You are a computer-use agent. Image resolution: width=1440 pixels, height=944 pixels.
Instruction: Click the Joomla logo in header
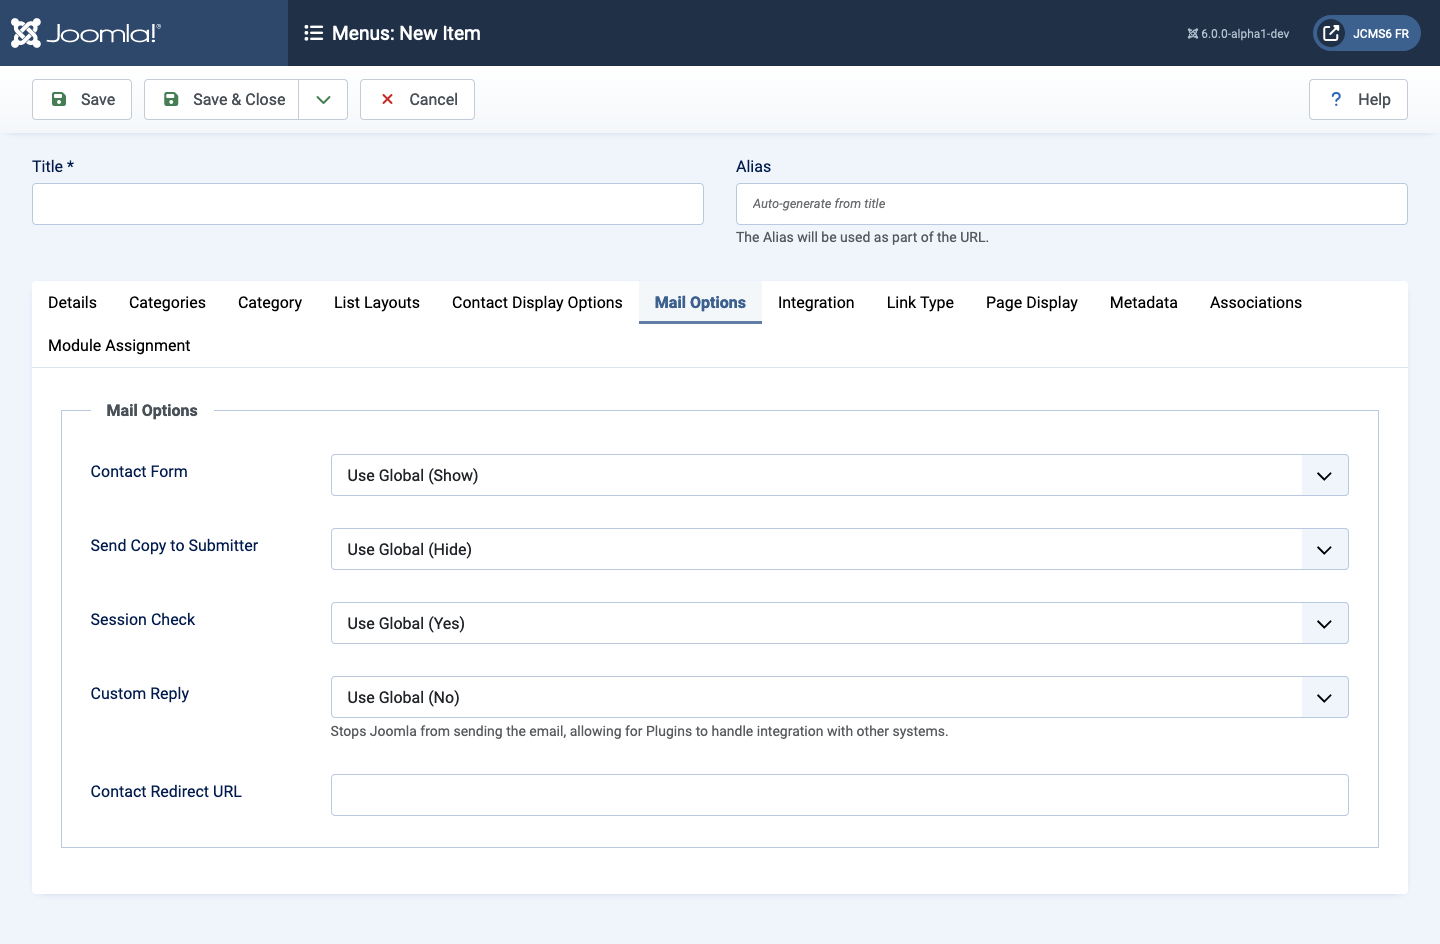pyautogui.click(x=85, y=33)
